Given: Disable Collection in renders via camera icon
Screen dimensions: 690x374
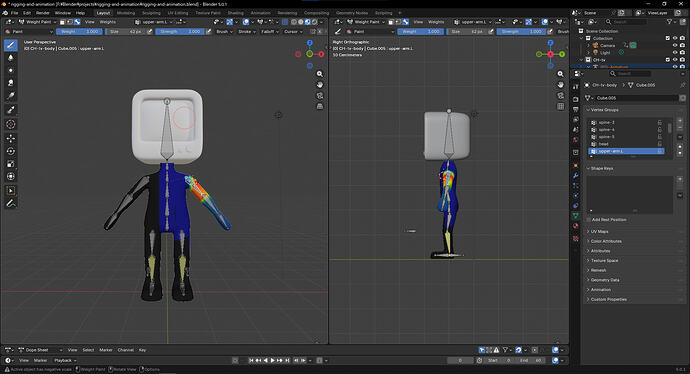Looking at the screenshot, I should [682, 38].
